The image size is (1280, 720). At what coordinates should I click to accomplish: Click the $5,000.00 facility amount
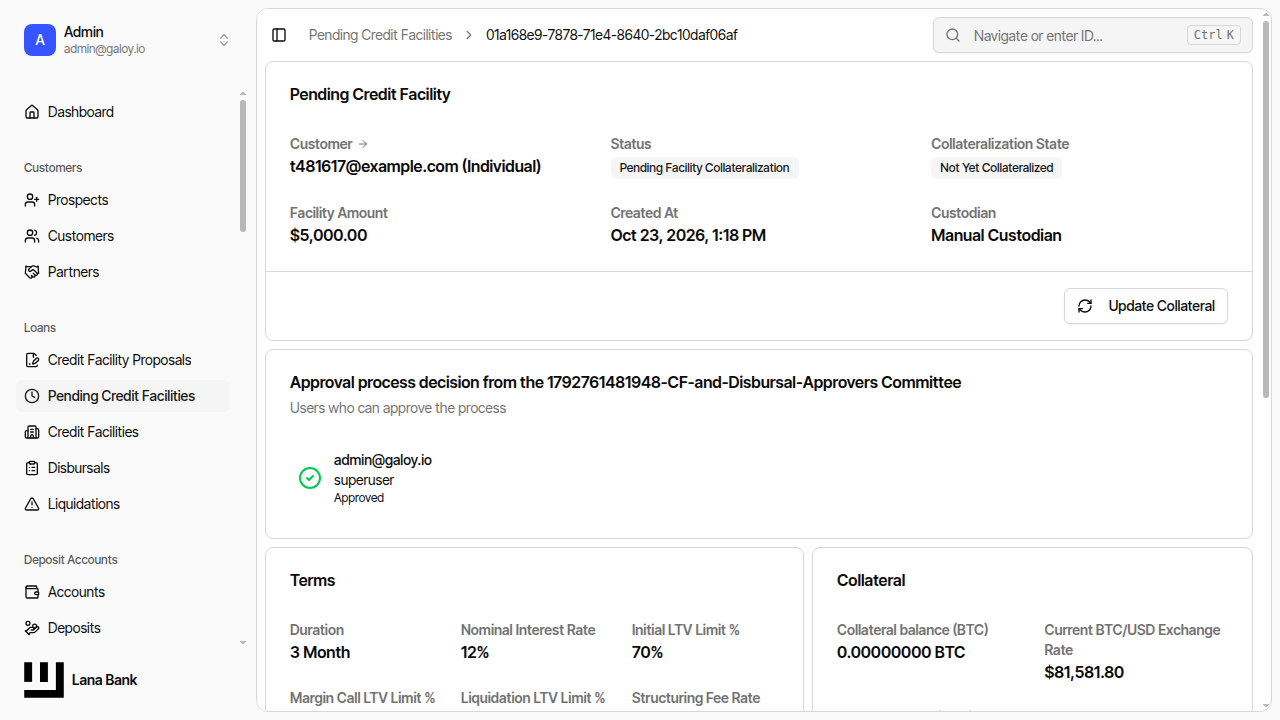tap(329, 236)
